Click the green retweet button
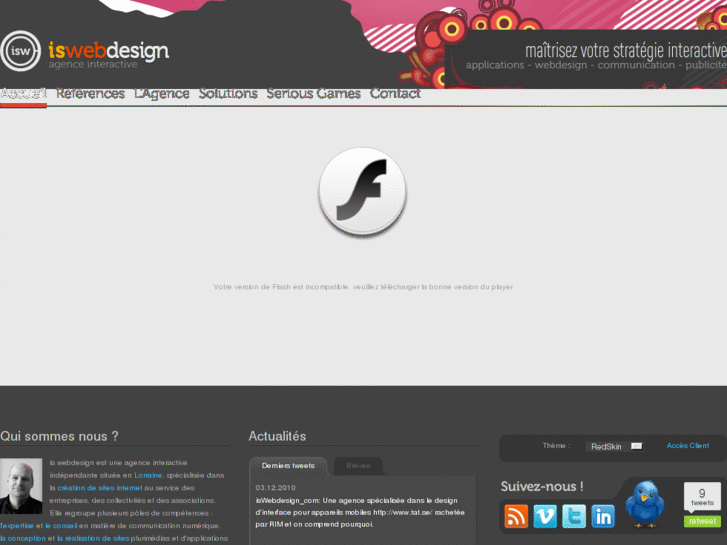 [702, 521]
